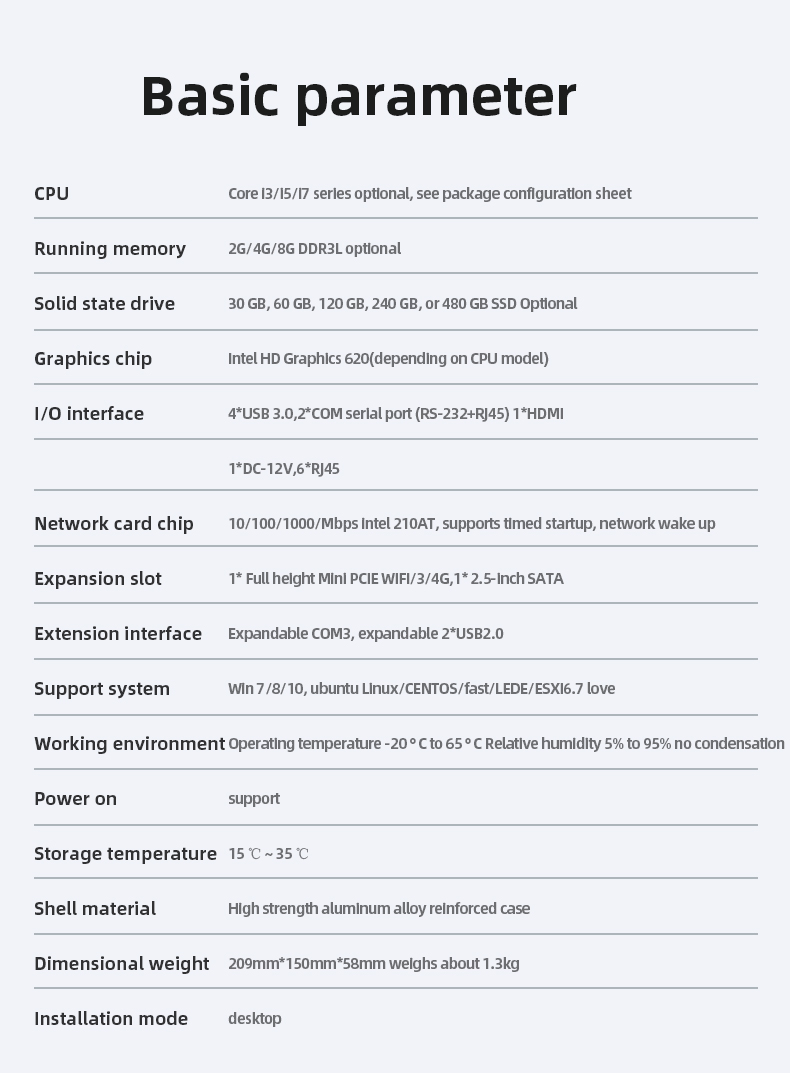The height and width of the screenshot is (1073, 790).
Task: Click the 2G/4G/8G DDR3L optional text
Action: 314,248
